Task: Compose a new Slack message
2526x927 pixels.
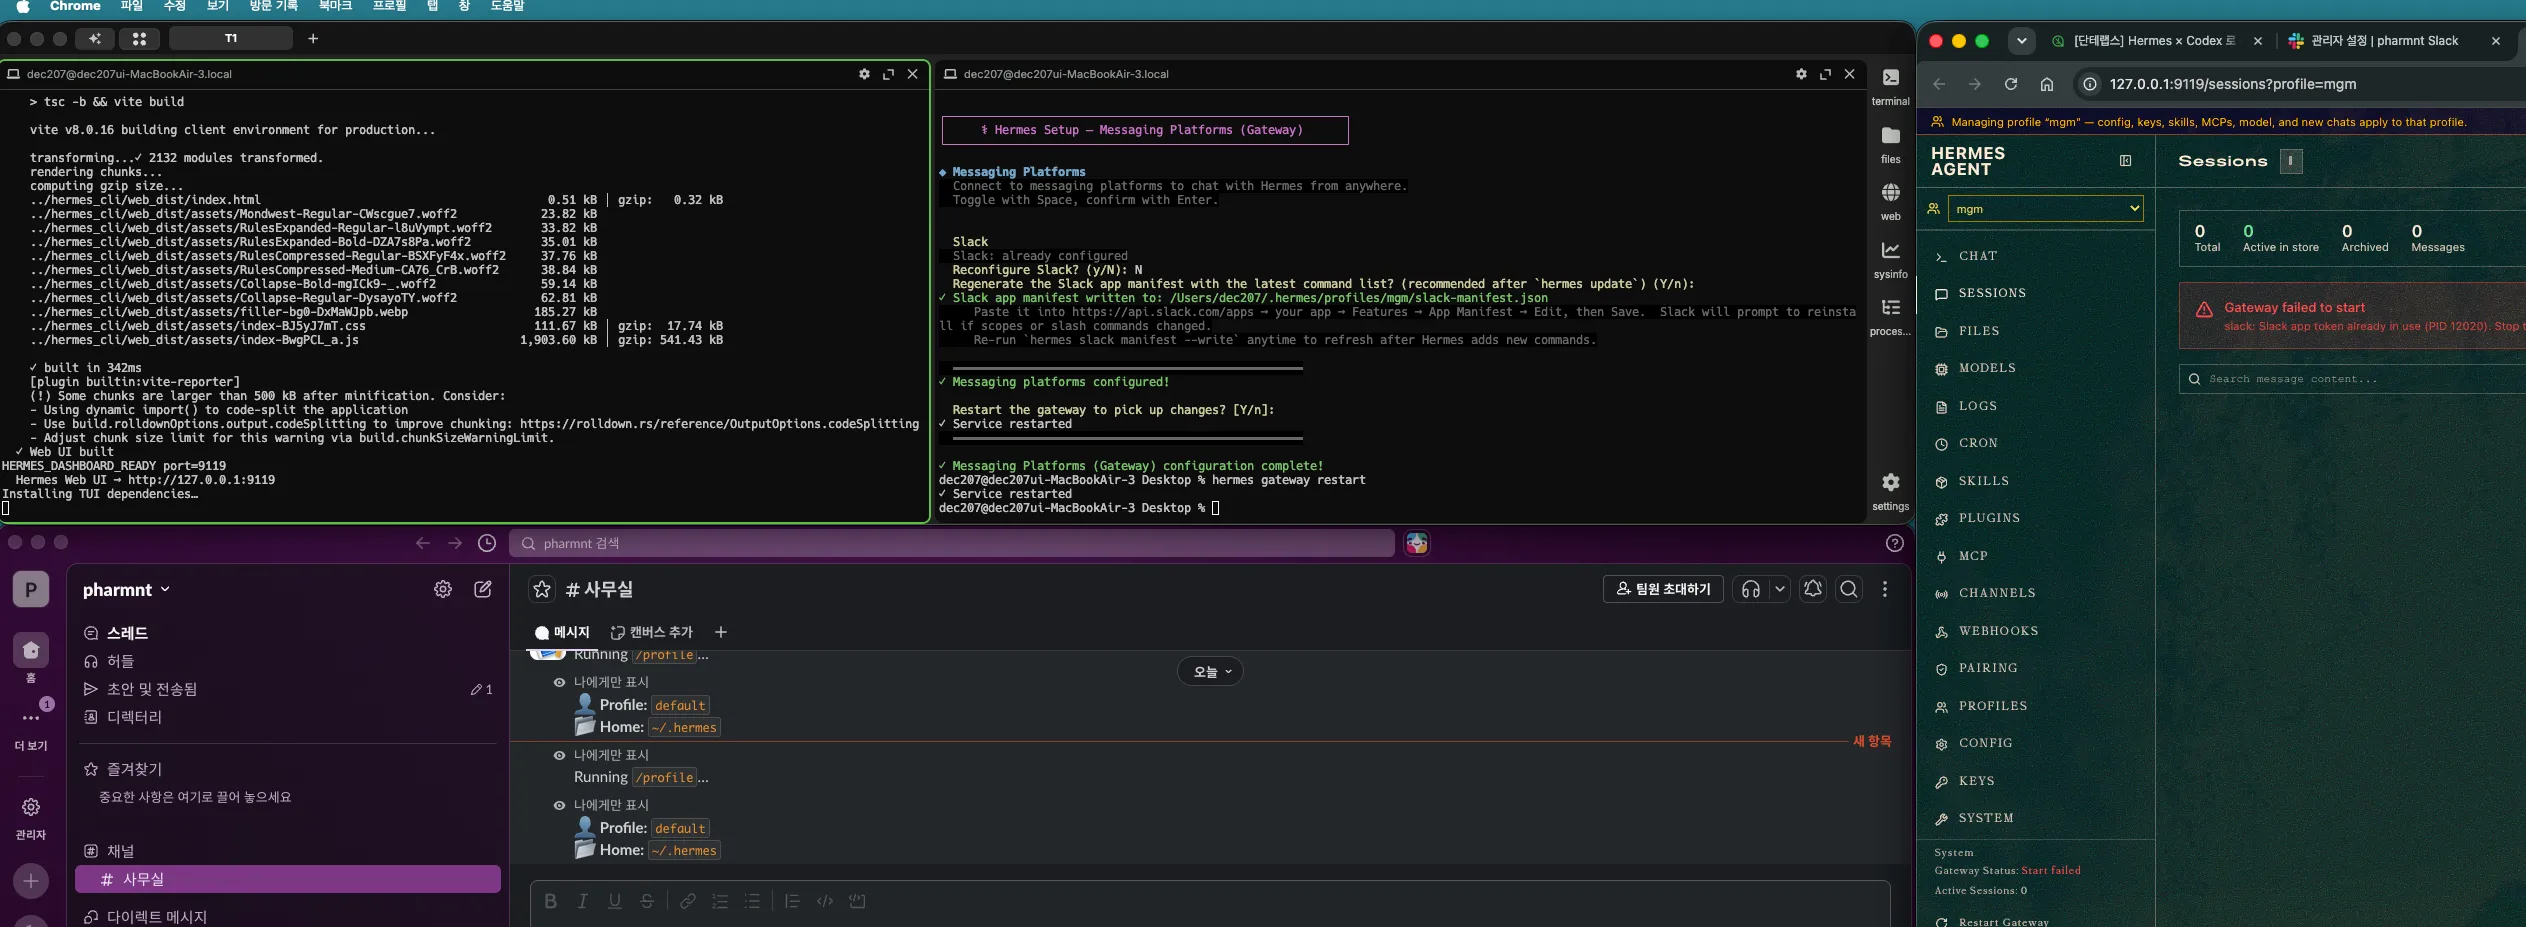Action: coord(483,589)
